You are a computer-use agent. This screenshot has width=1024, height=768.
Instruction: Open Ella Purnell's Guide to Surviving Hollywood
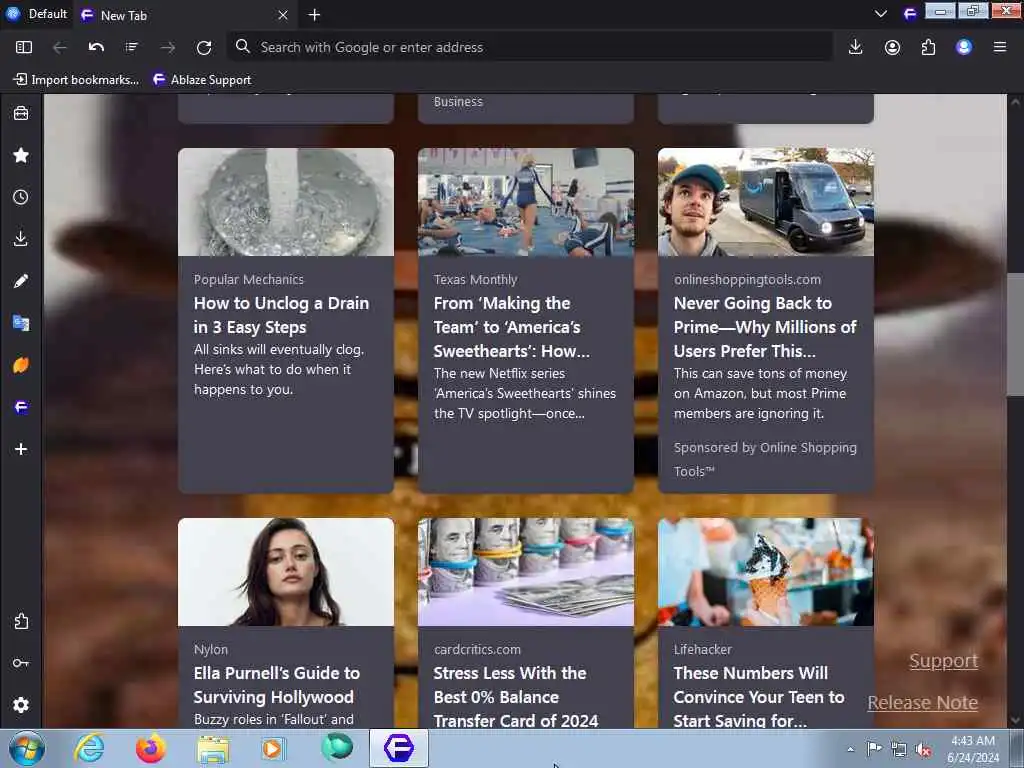pos(277,684)
